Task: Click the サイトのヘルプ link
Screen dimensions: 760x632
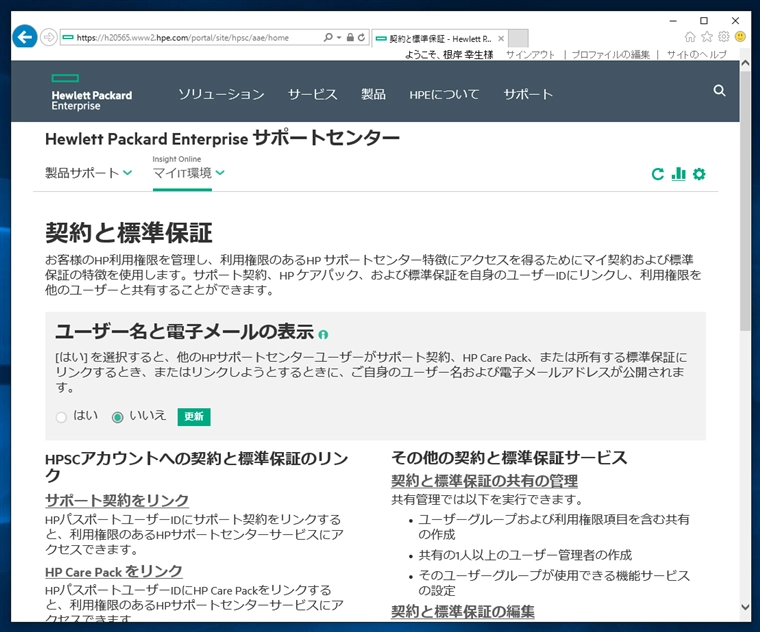Action: click(697, 54)
